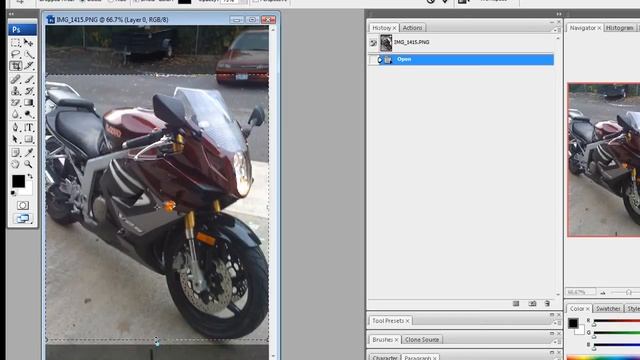Select the History Brush tool

point(29,91)
